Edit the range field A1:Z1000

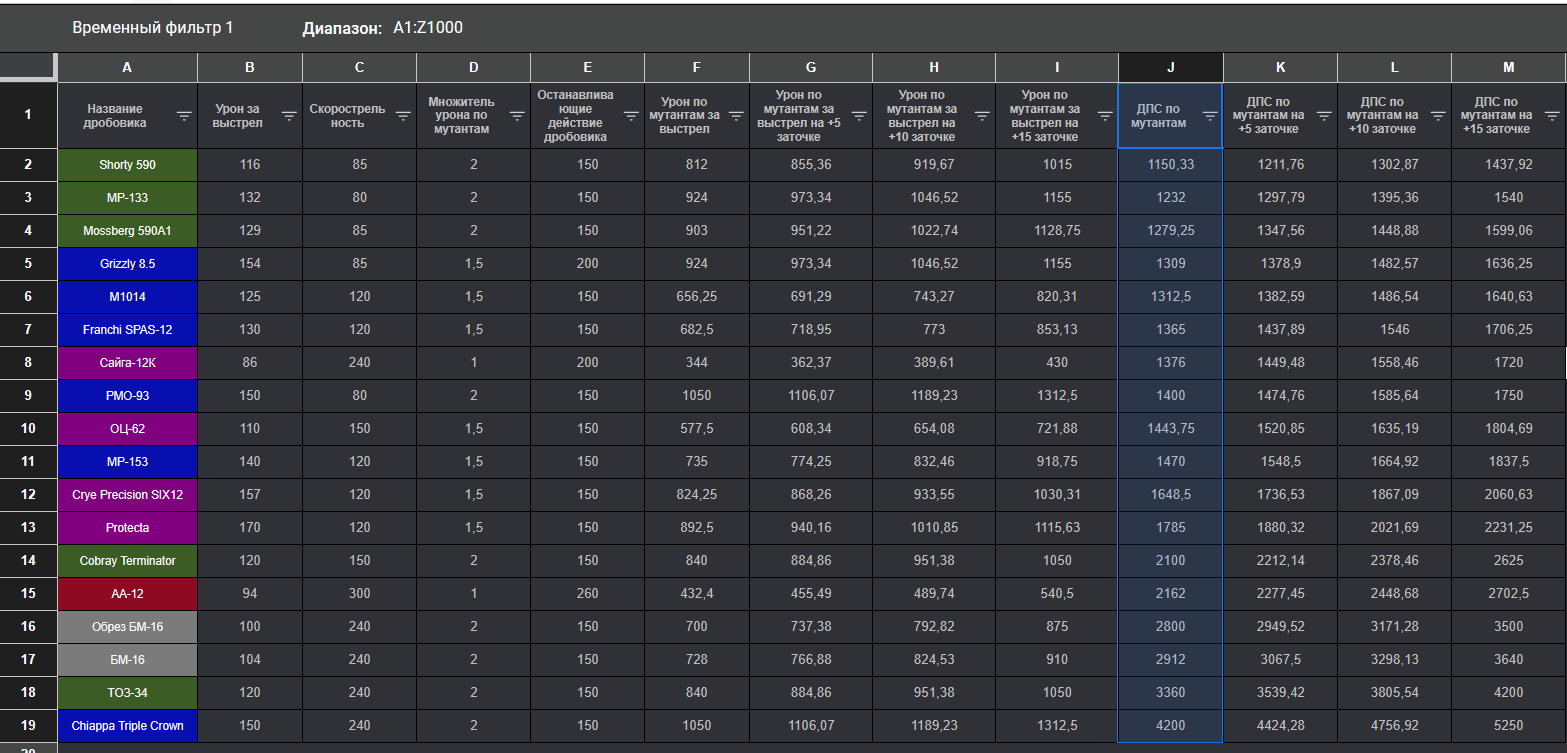[x=428, y=28]
